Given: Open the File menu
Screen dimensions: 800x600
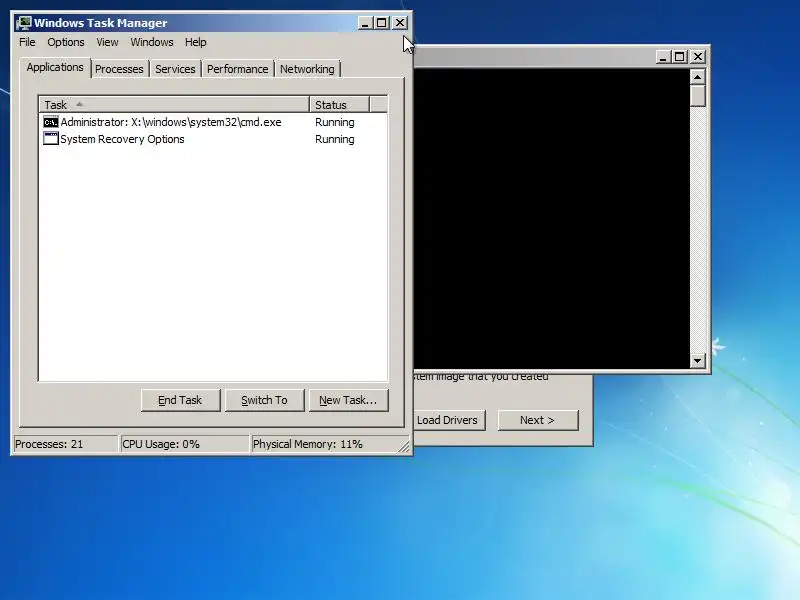Looking at the screenshot, I should pyautogui.click(x=27, y=42).
